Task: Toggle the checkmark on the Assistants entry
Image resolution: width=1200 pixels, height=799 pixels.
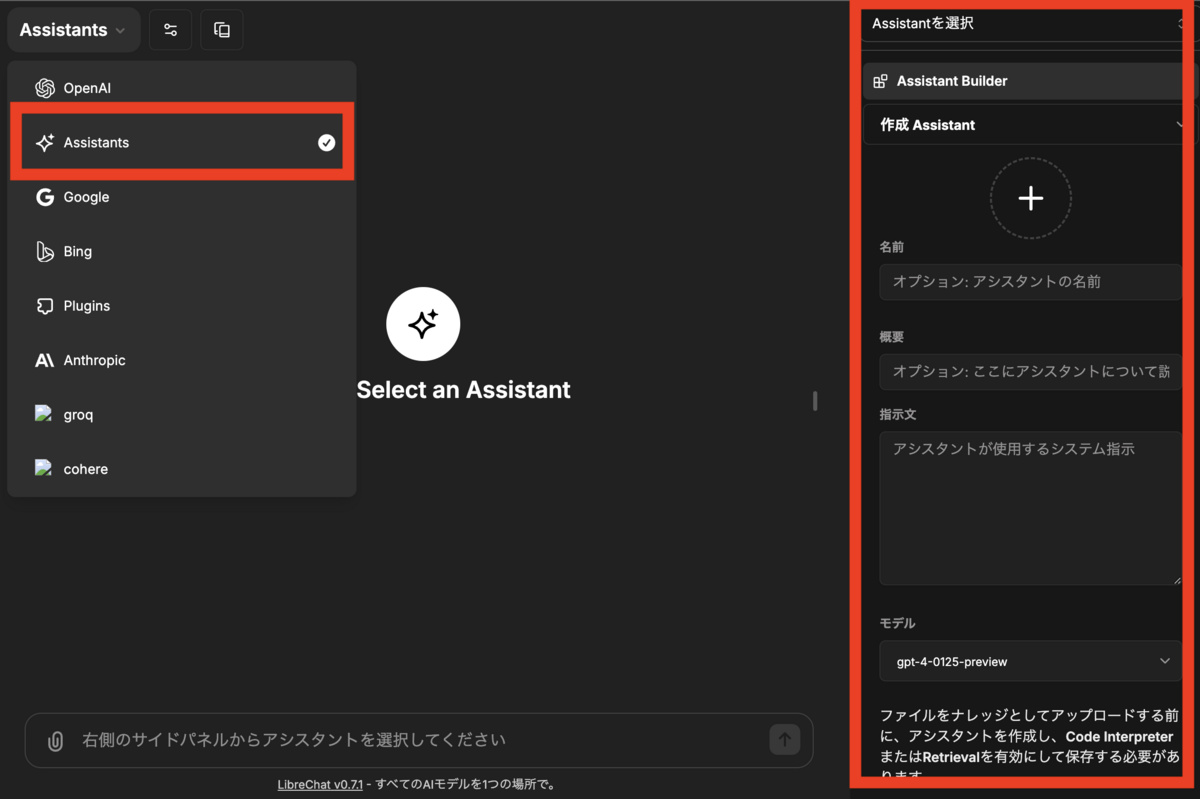Action: pos(326,142)
